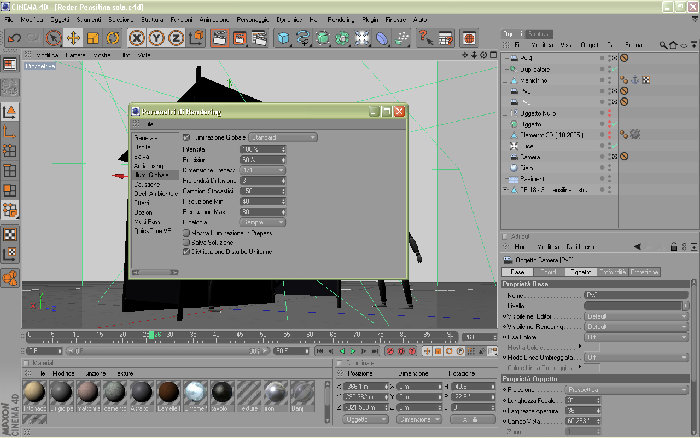This screenshot has width=700, height=438.
Task: Open the Standard mode dropdown
Action: (283, 138)
